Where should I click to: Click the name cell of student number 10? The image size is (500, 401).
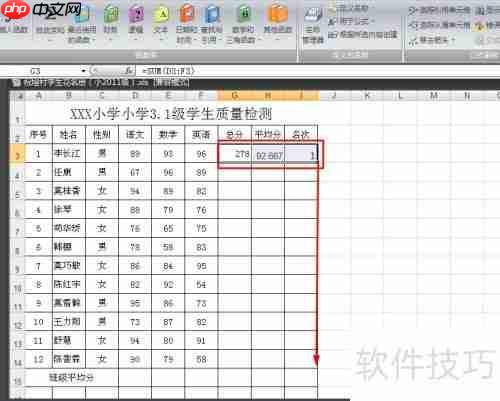point(69,322)
